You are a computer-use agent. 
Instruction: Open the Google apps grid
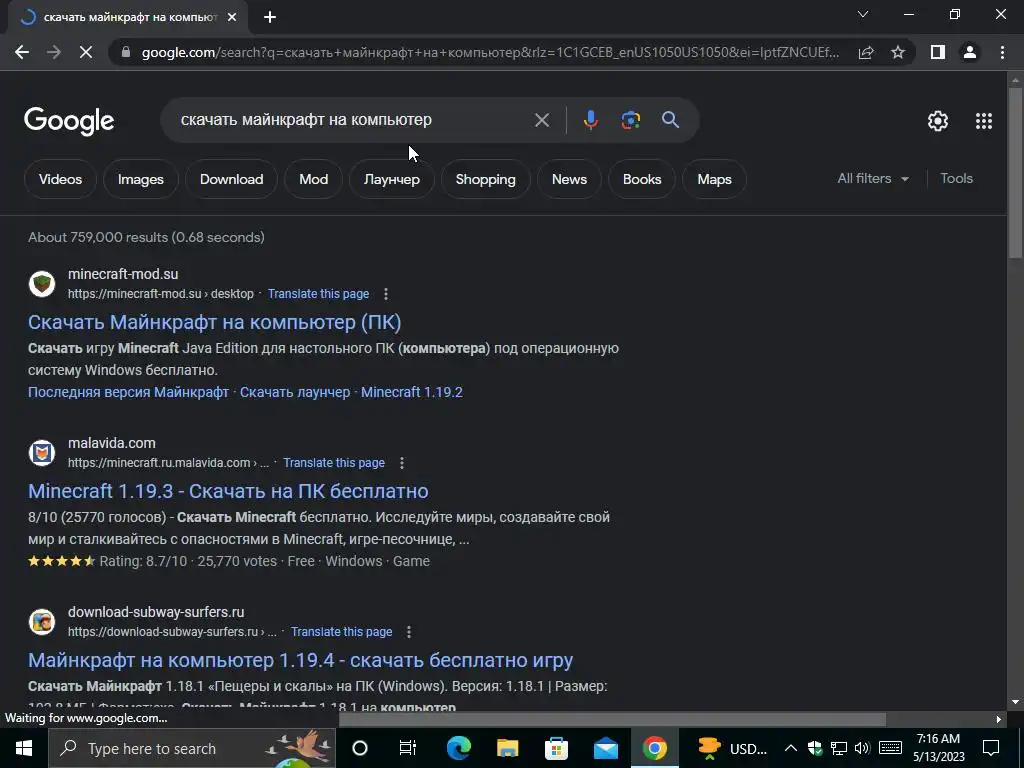[984, 121]
